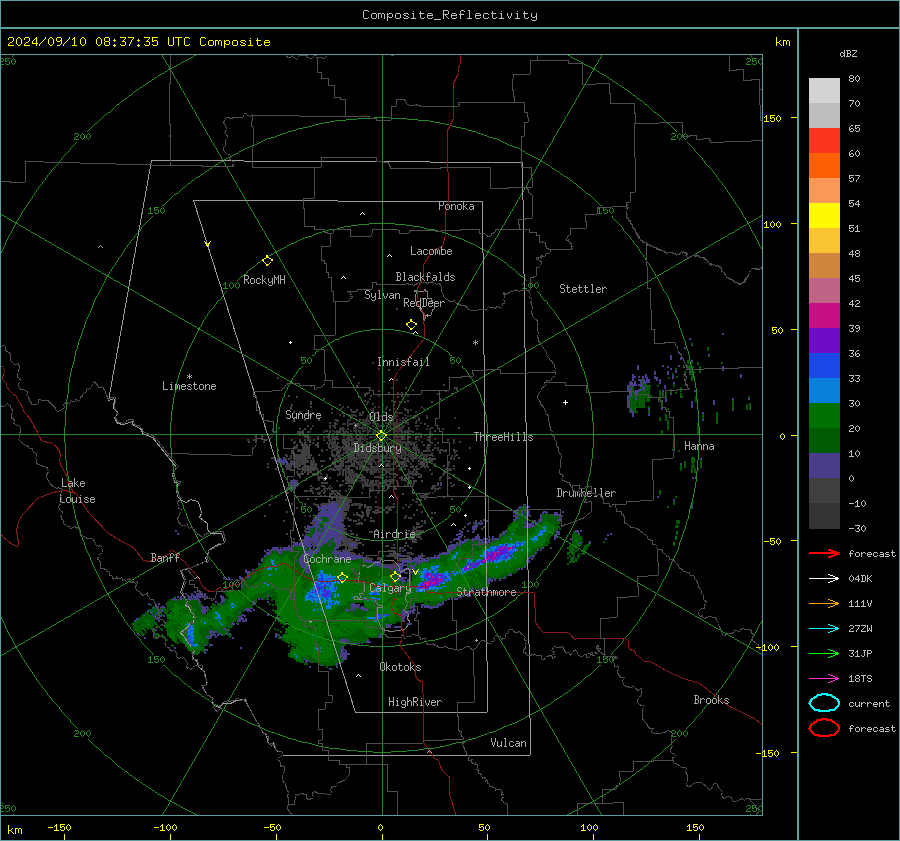Click the magenta swatch between 42 and 39 dBZ
This screenshot has height=841, width=900.
tap(824, 315)
